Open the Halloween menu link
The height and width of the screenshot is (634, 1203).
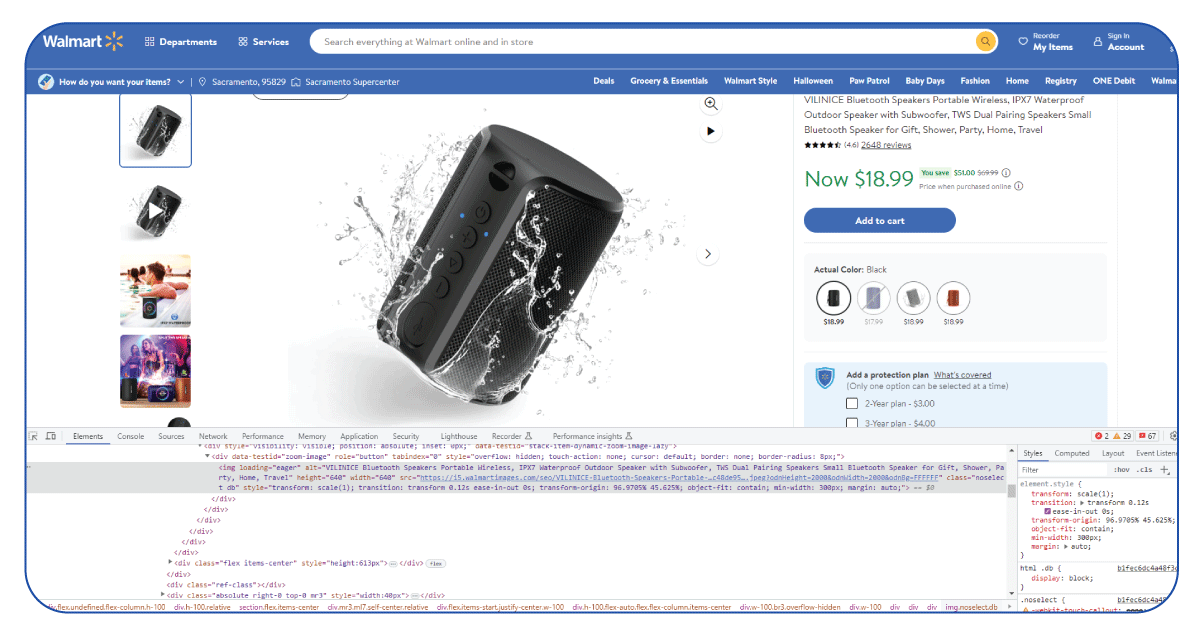(x=813, y=81)
